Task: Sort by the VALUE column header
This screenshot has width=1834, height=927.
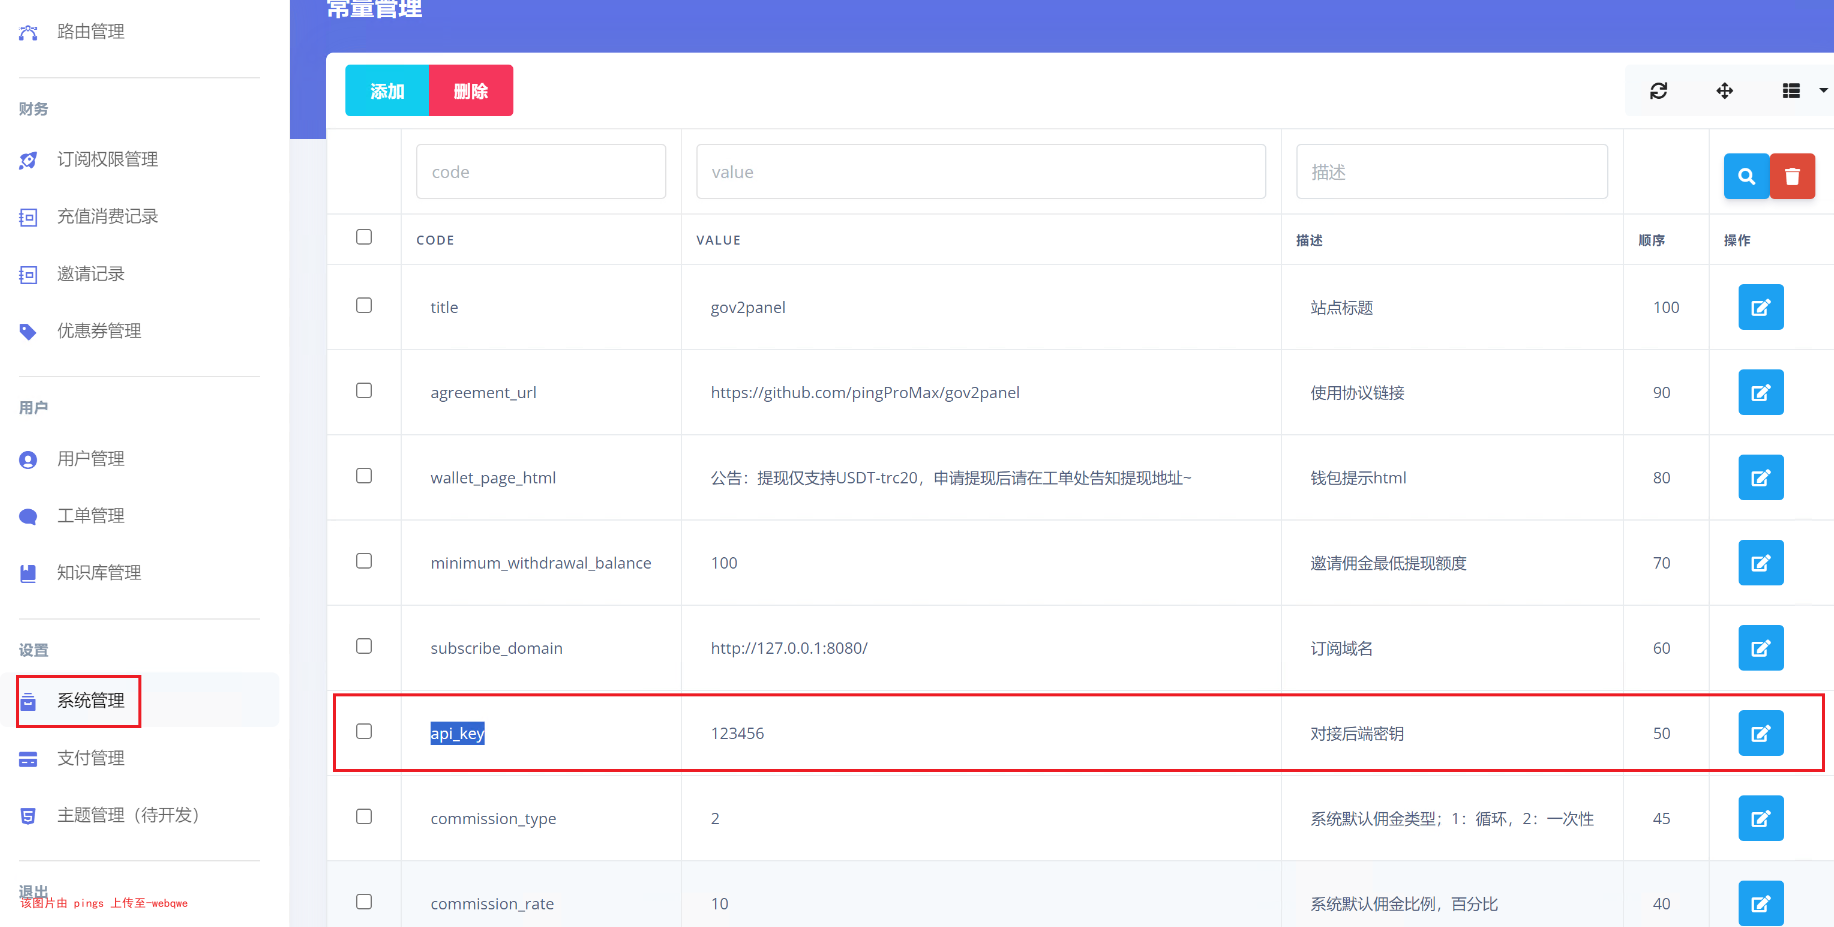Action: (x=718, y=240)
